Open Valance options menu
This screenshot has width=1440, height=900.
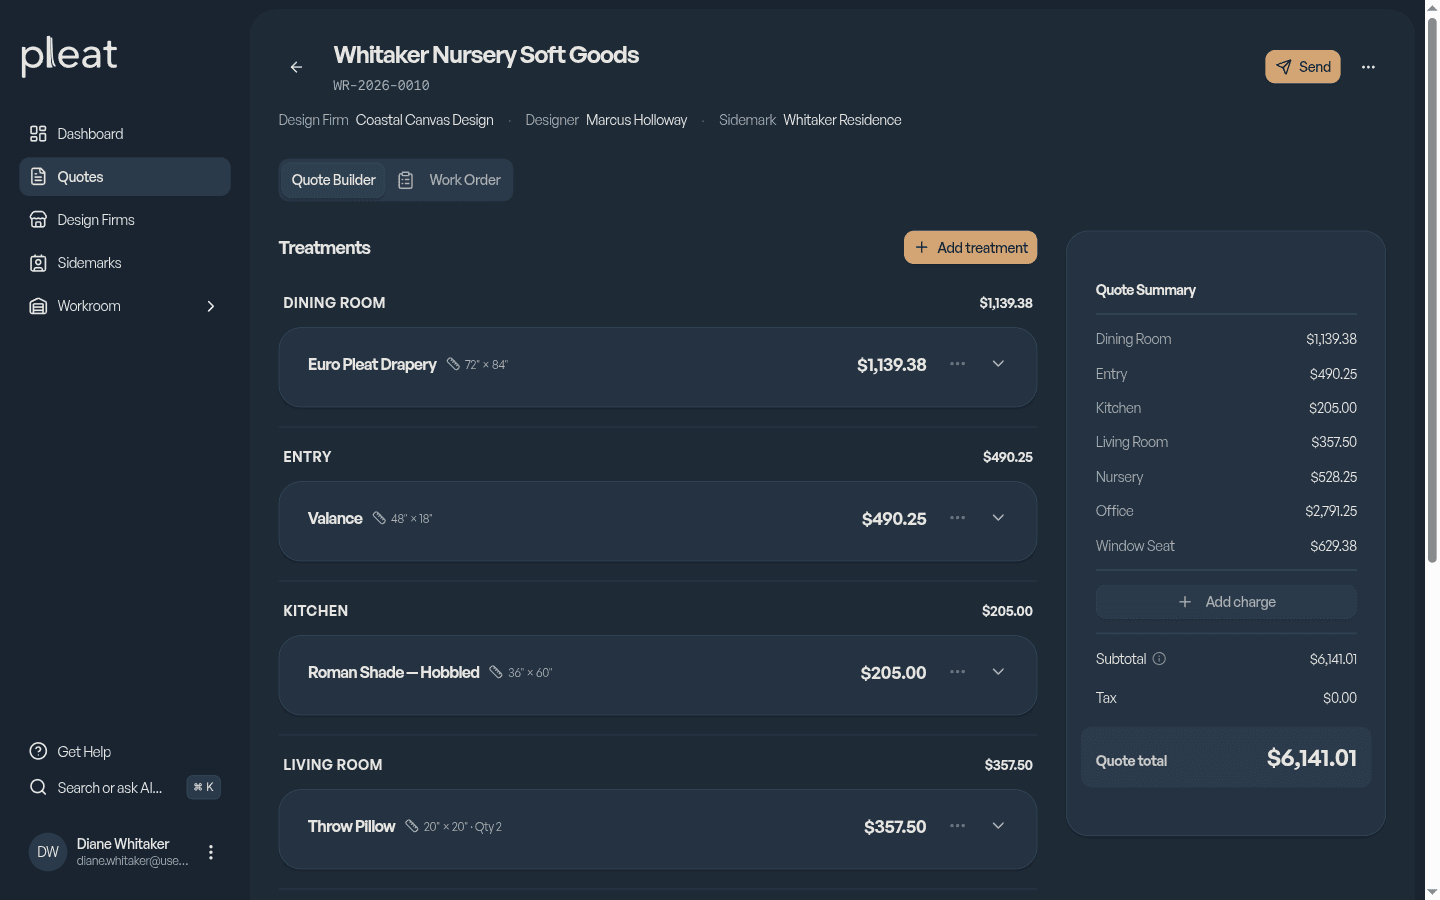[x=957, y=518]
